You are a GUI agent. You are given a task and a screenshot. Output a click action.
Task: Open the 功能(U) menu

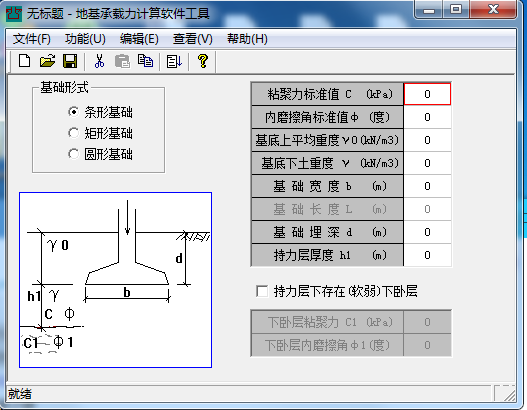coord(85,39)
